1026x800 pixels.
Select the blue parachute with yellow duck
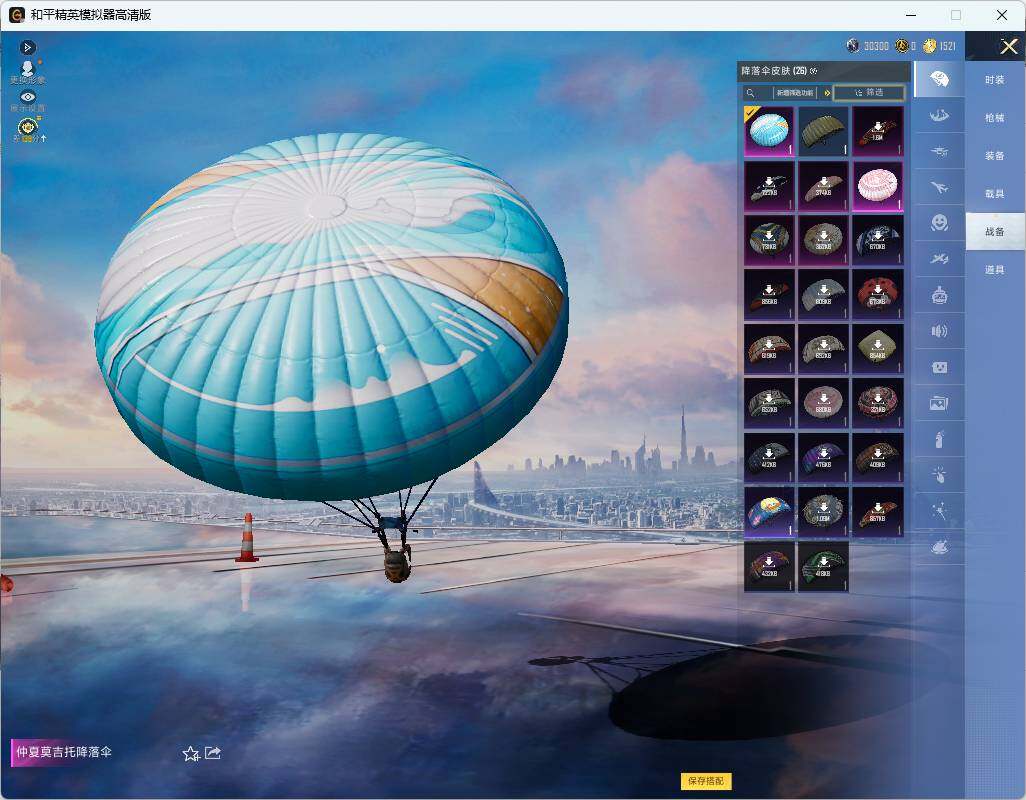769,512
